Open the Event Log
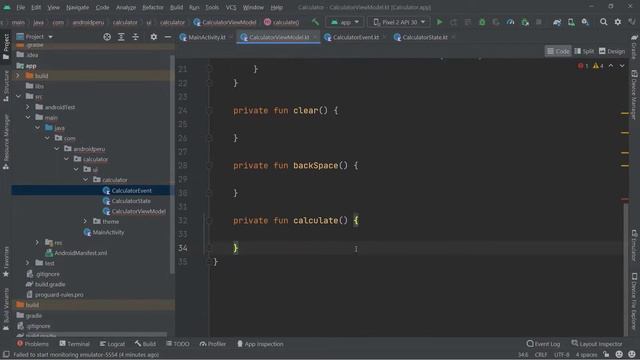The height and width of the screenshot is (360, 640). 543,344
